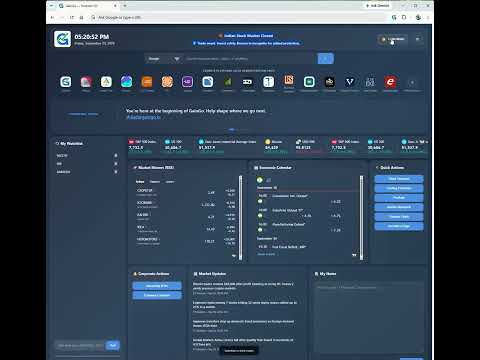Click the watchlist symbol input field
480x360 pixels.
click(x=80, y=346)
